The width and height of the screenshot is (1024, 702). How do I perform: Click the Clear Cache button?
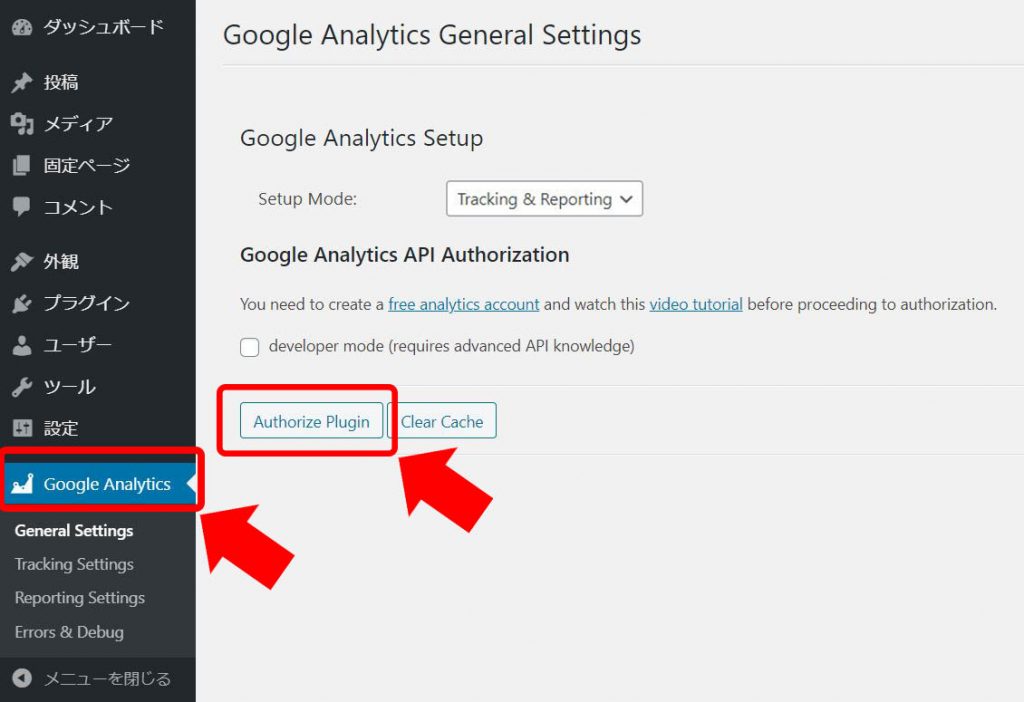(442, 421)
